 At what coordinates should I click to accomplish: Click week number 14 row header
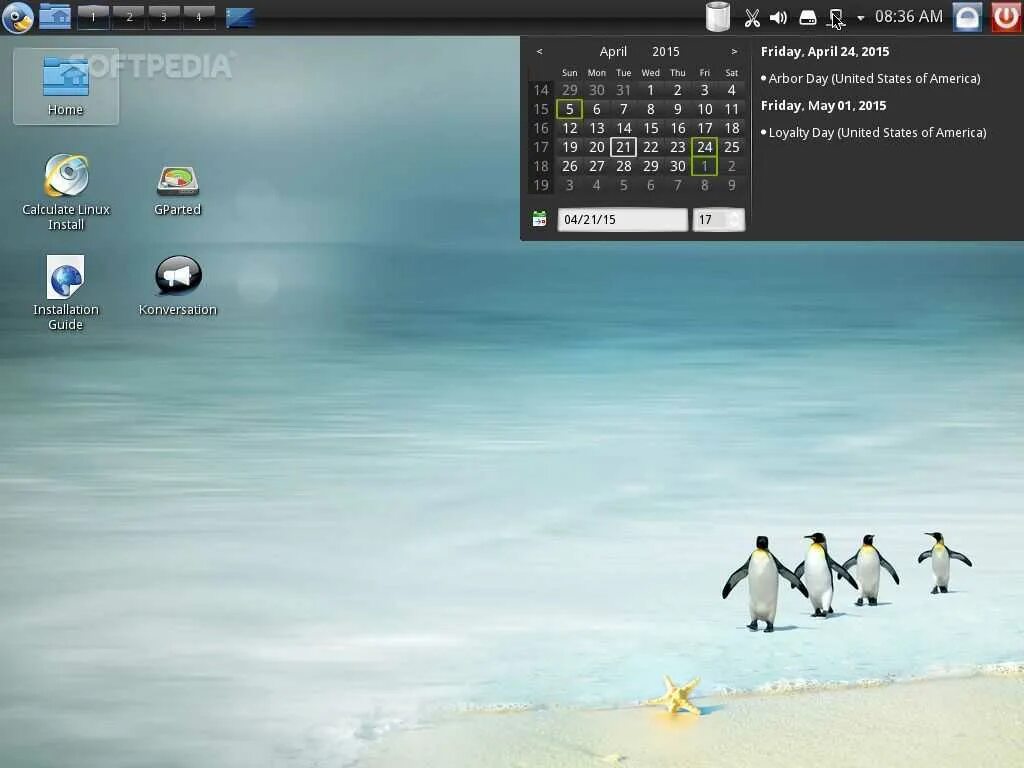tap(541, 90)
